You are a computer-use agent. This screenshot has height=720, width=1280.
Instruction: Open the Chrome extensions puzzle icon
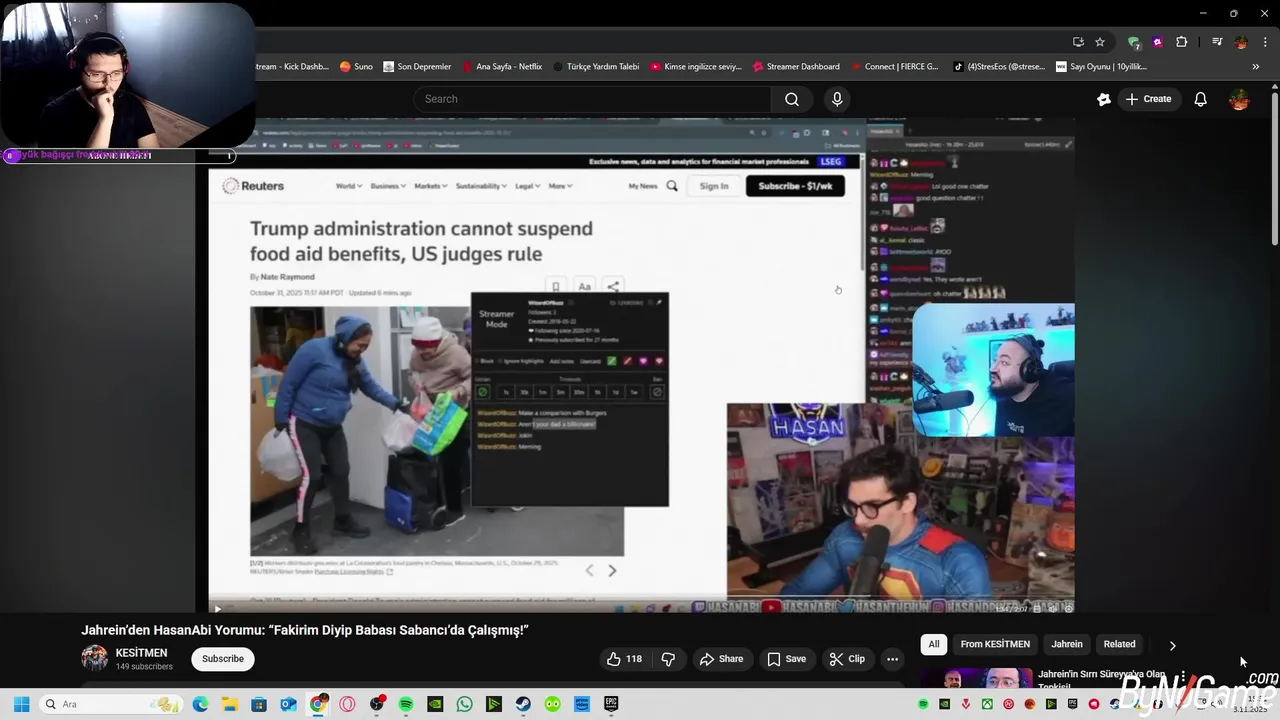(1181, 42)
